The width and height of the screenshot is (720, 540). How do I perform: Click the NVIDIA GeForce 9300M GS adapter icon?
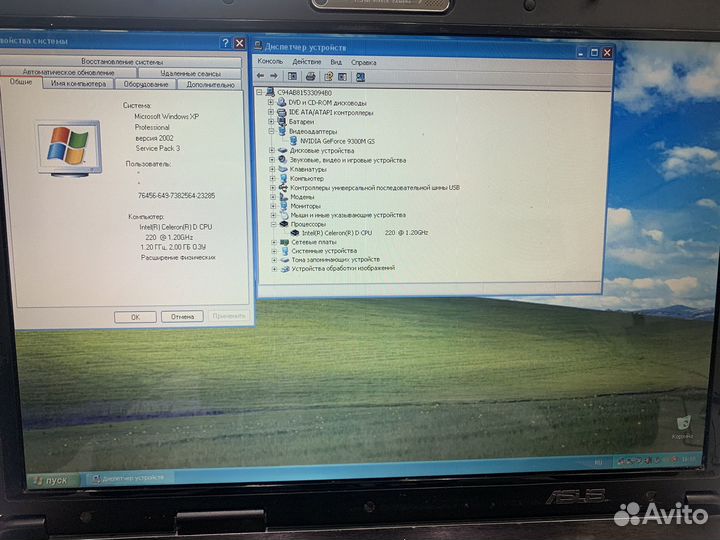coord(293,141)
